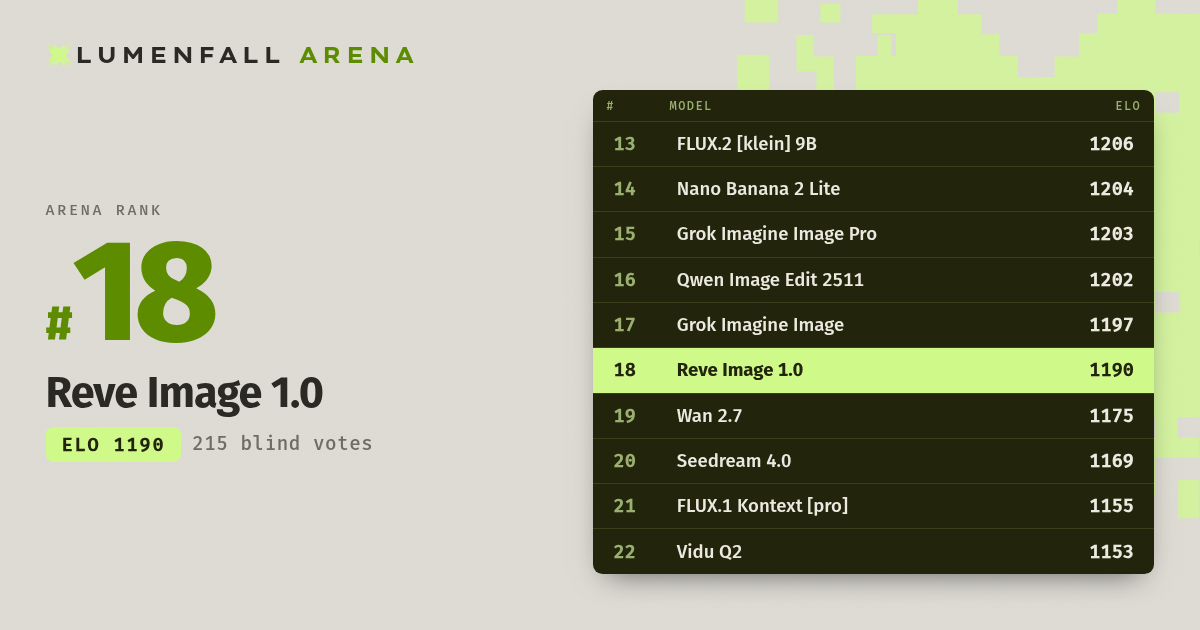Click the Lumenfall logo icon
The height and width of the screenshot is (630, 1200).
[x=58, y=55]
